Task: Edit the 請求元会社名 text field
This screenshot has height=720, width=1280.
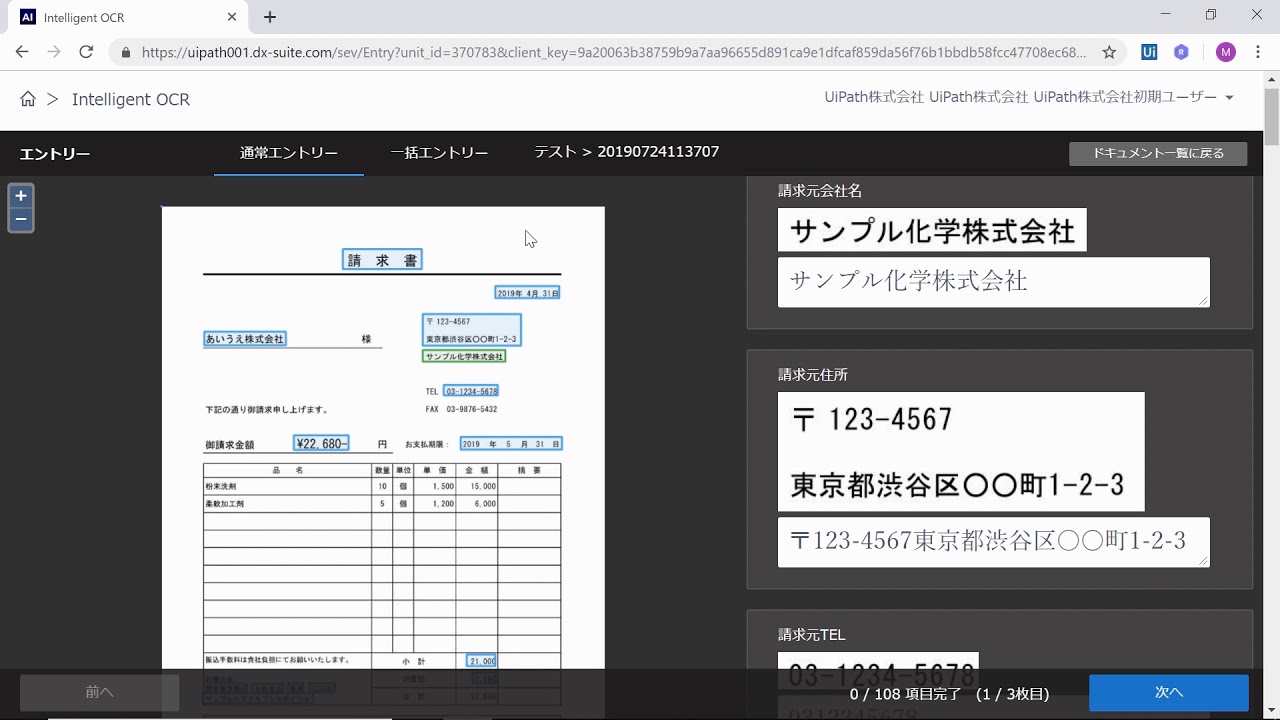Action: coord(993,282)
